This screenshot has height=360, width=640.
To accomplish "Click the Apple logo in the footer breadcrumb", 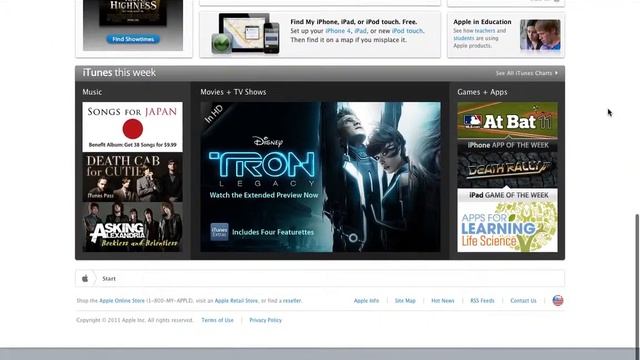I will pos(85,278).
